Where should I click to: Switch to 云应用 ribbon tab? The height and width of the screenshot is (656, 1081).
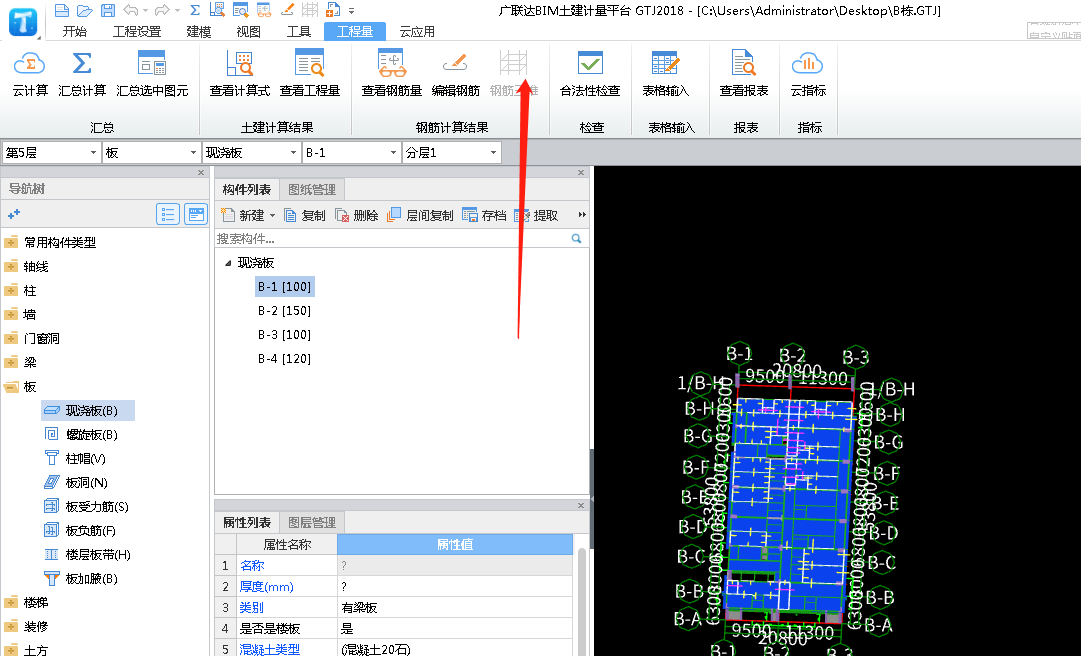(417, 32)
